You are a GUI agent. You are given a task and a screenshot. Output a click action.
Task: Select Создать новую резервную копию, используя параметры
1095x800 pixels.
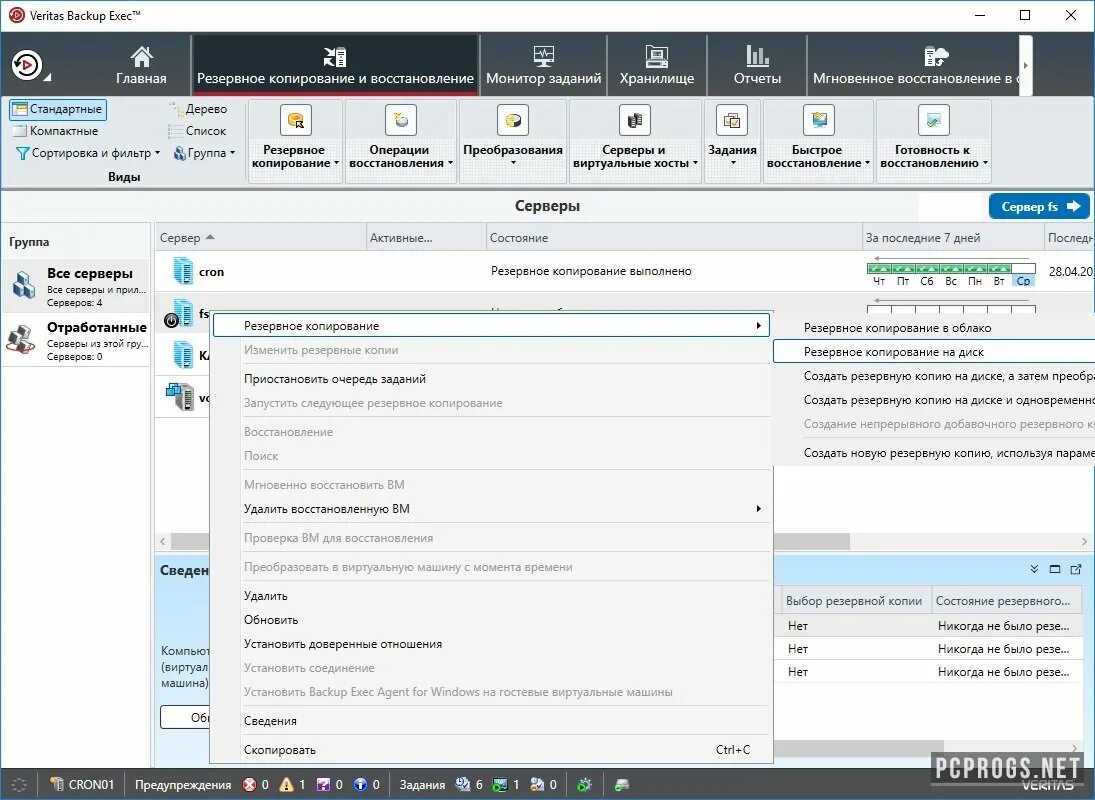[948, 453]
